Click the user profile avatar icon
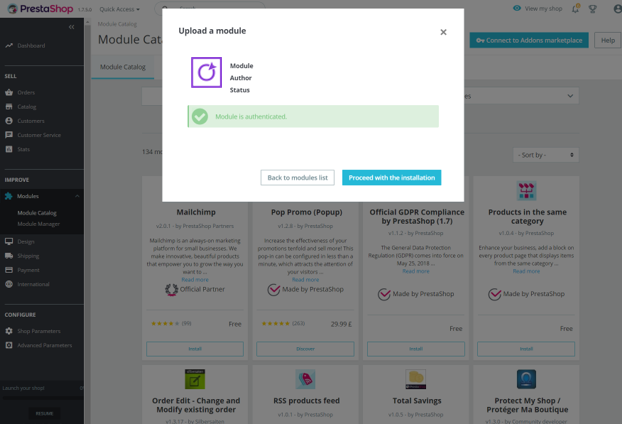Screen dimensions: 625x424 coord(617,9)
